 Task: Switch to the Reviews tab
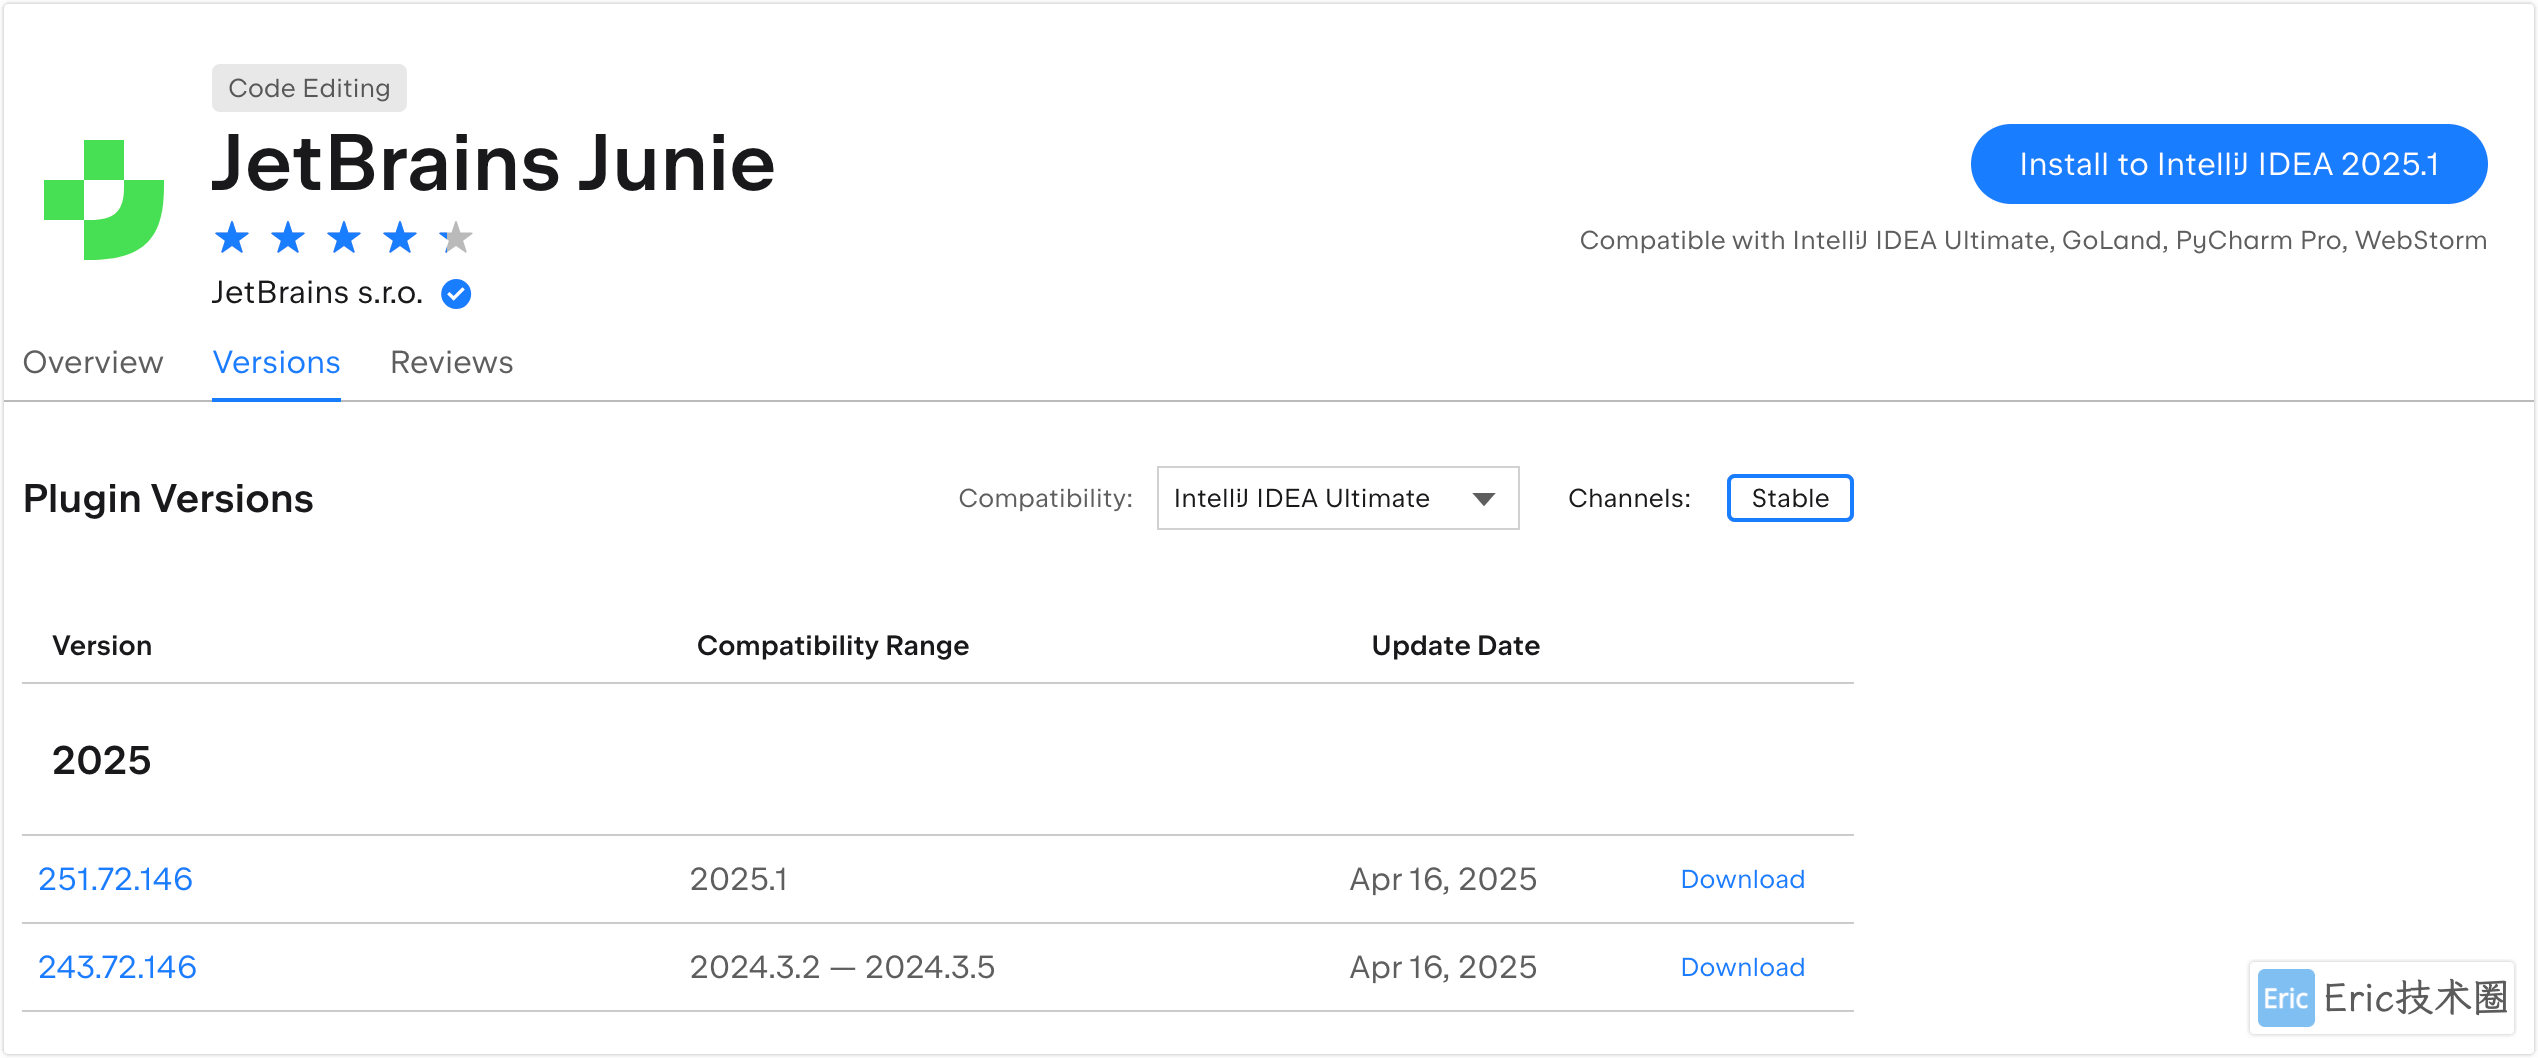tap(451, 362)
